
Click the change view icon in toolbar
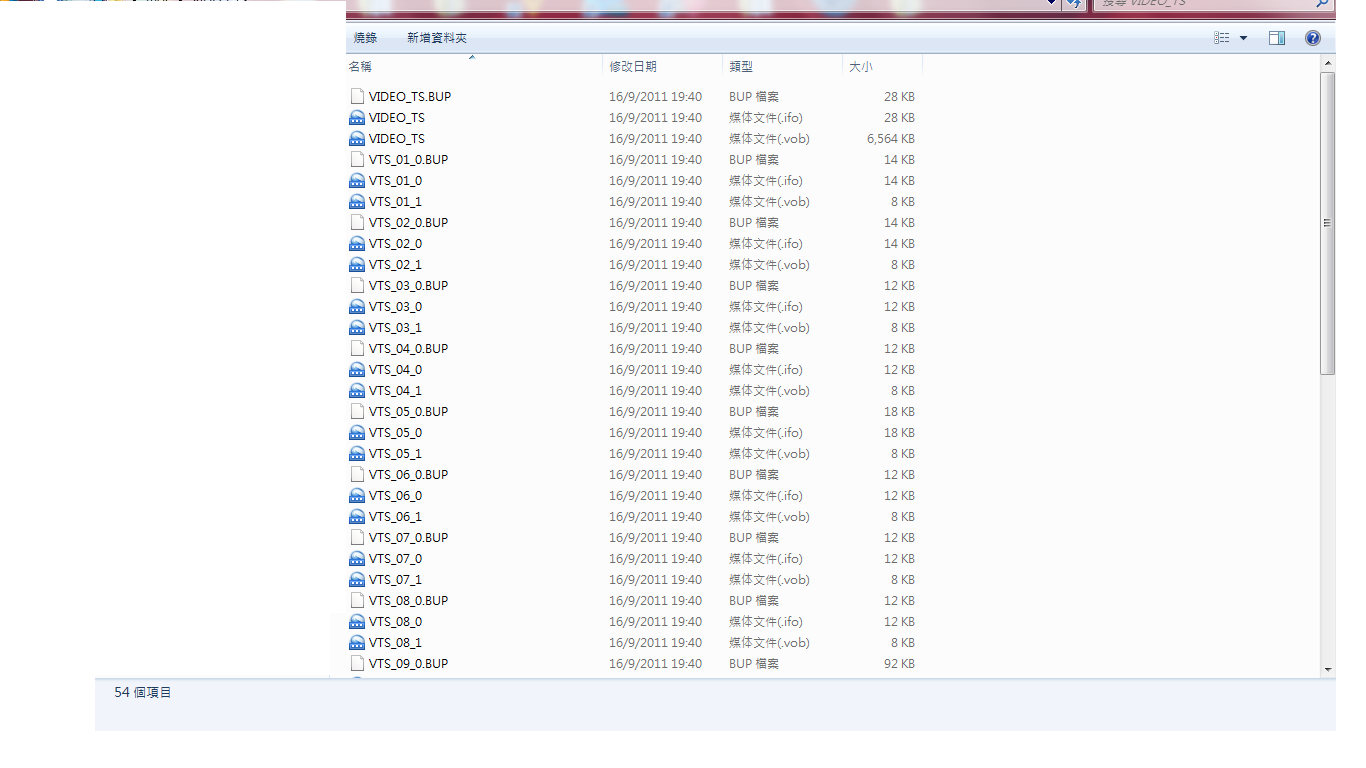coord(1222,38)
